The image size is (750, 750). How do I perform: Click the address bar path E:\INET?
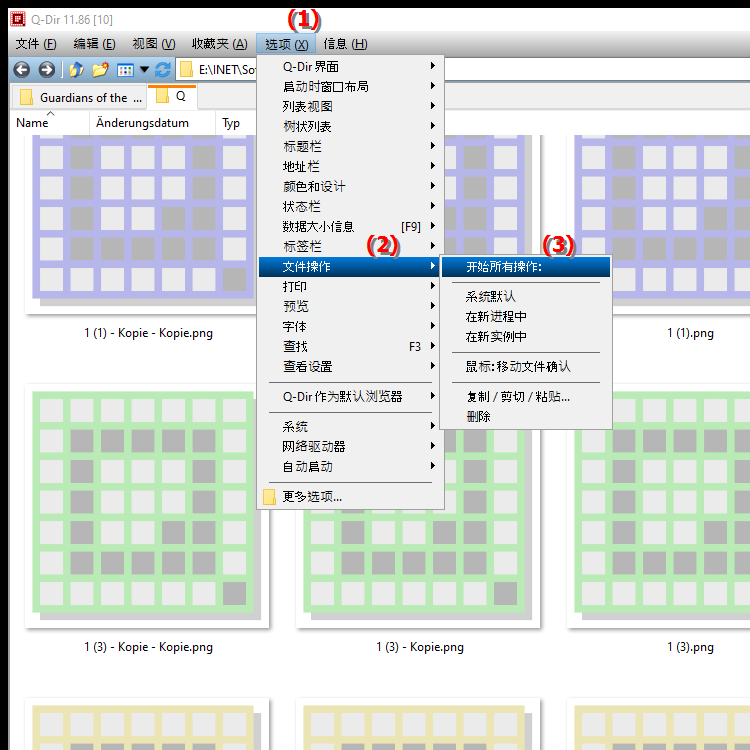tap(227, 70)
